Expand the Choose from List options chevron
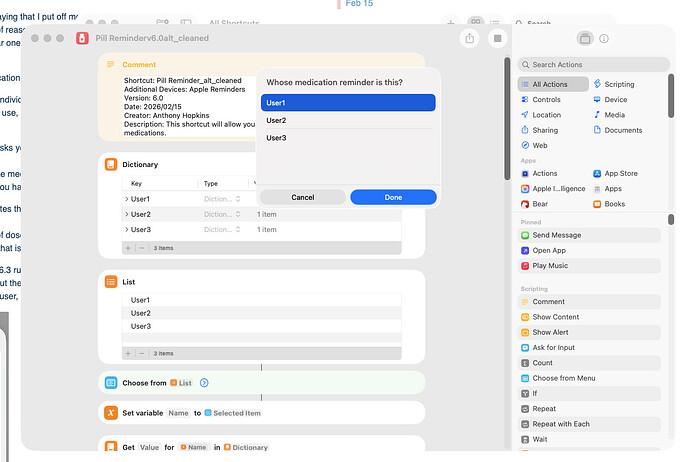This screenshot has height=462, width=690. (x=204, y=383)
